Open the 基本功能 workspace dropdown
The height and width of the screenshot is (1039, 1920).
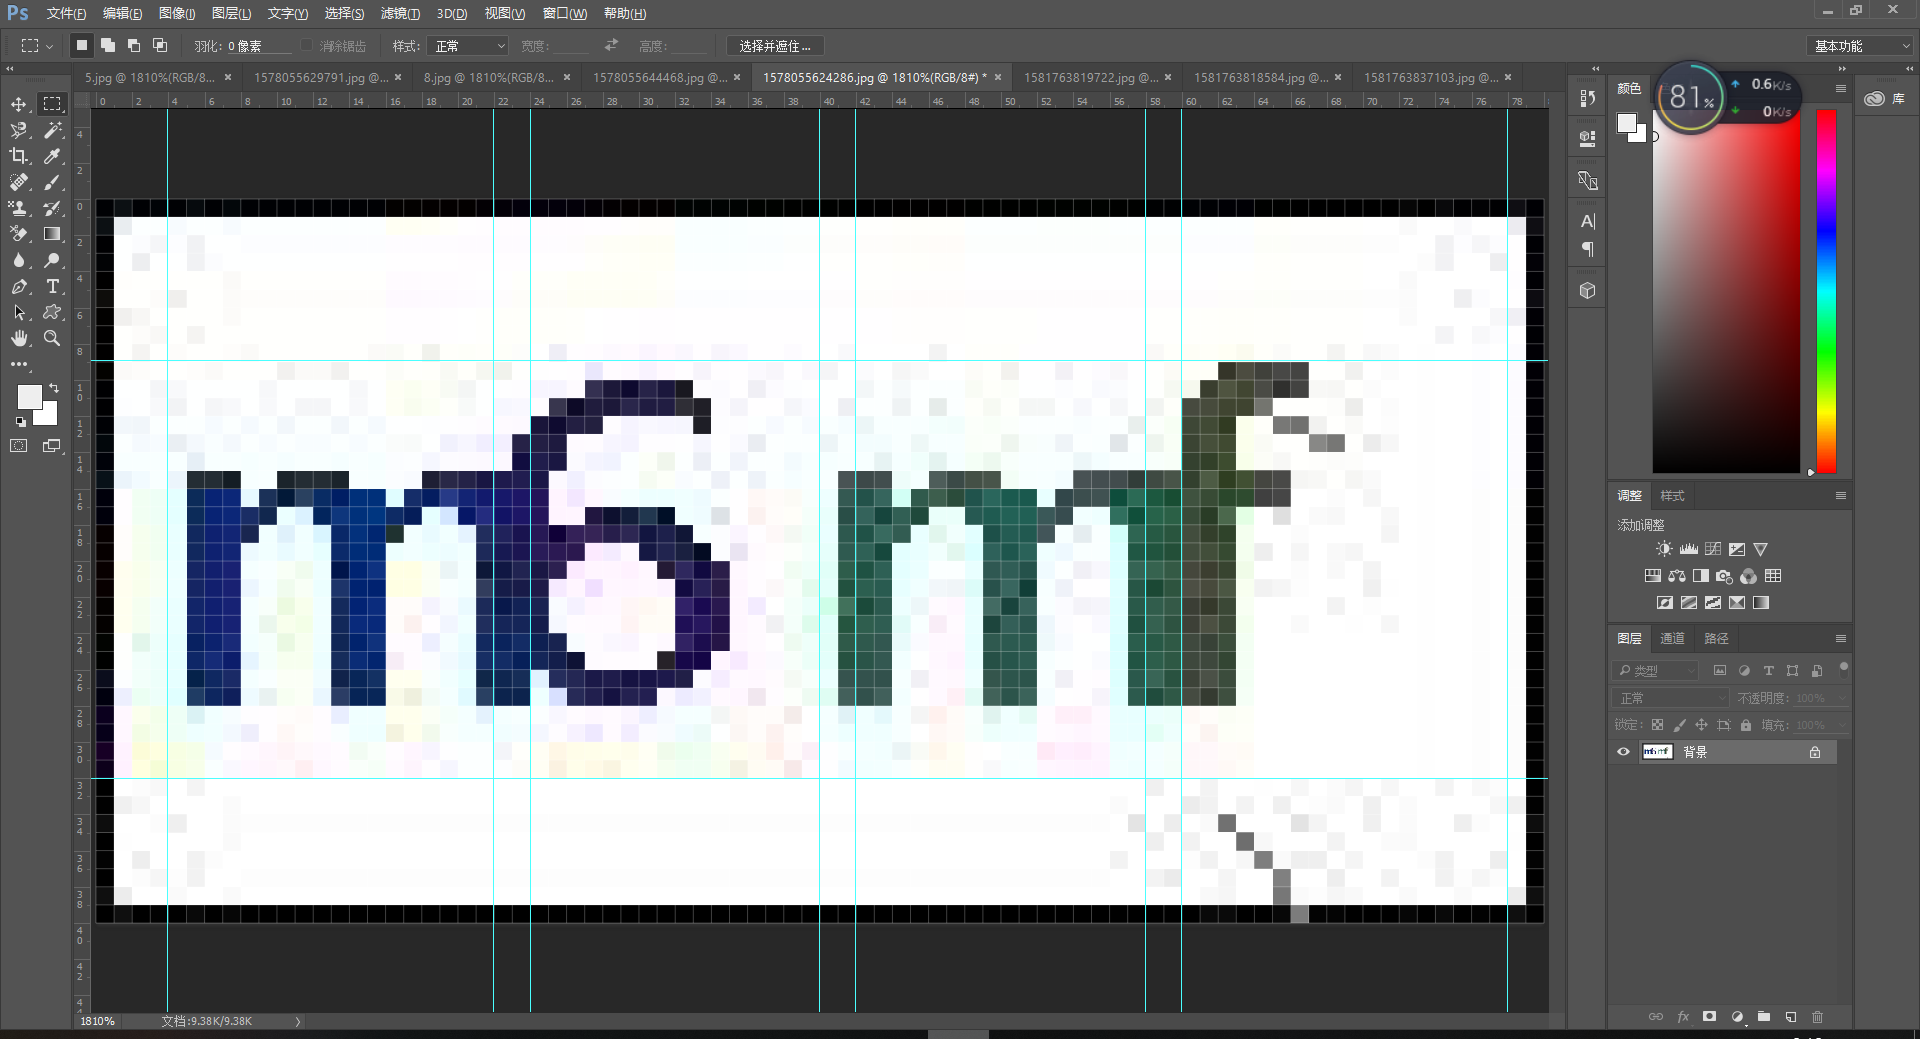[x=1861, y=46]
